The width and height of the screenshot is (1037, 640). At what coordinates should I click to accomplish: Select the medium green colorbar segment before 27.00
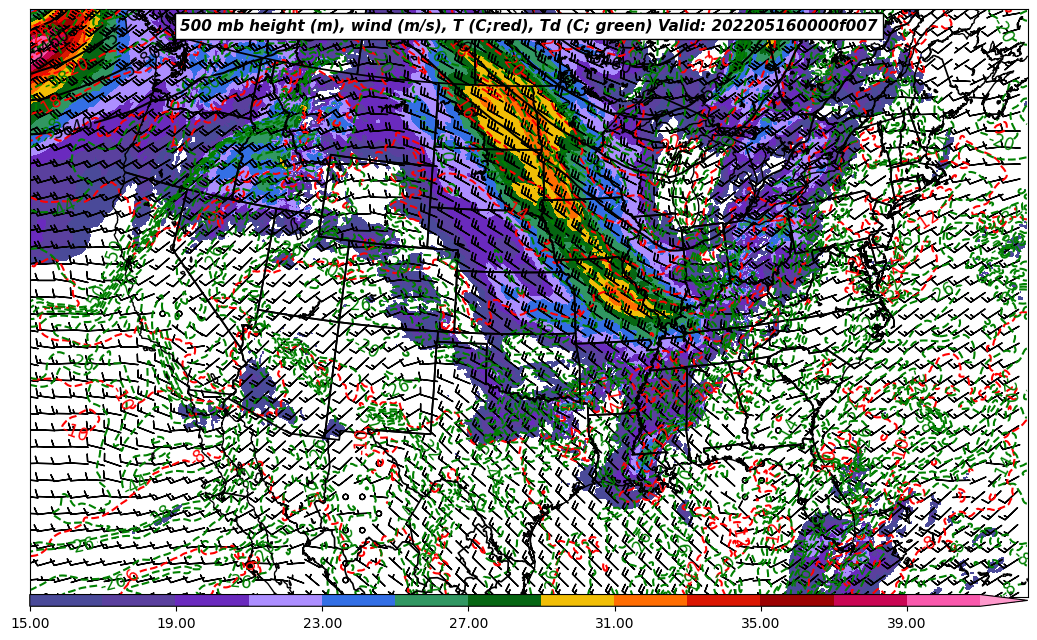point(431,601)
